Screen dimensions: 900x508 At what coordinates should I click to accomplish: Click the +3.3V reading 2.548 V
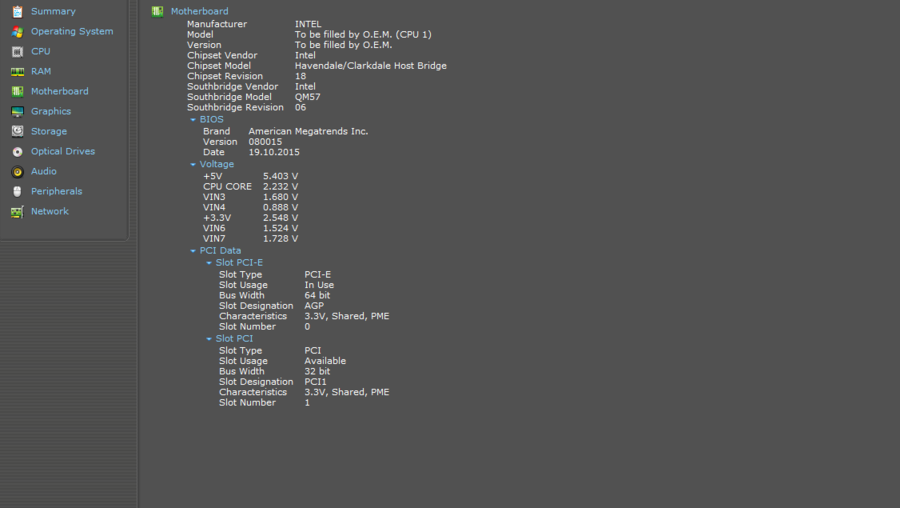(280, 218)
